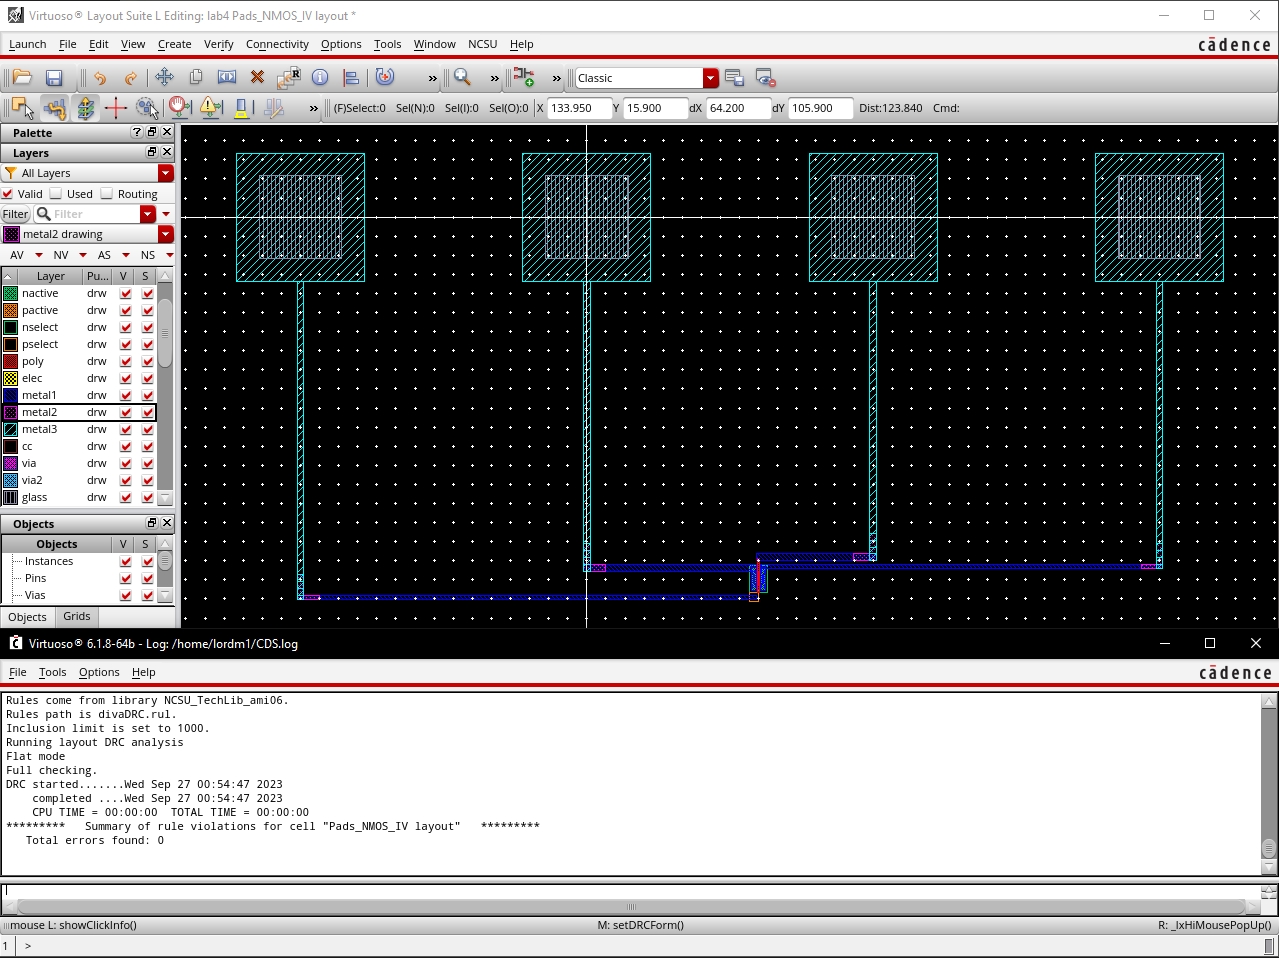Switch to the Grids tab
Screen dimensions: 1279x958
[77, 617]
